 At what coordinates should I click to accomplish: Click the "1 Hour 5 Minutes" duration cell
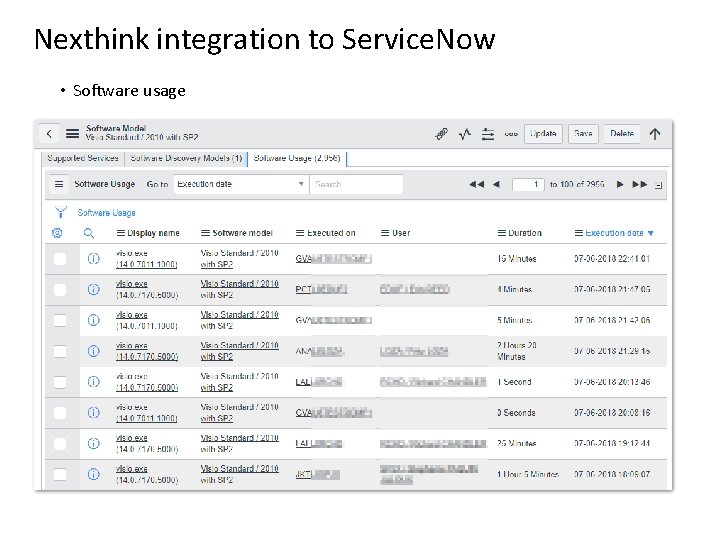pyautogui.click(x=528, y=474)
